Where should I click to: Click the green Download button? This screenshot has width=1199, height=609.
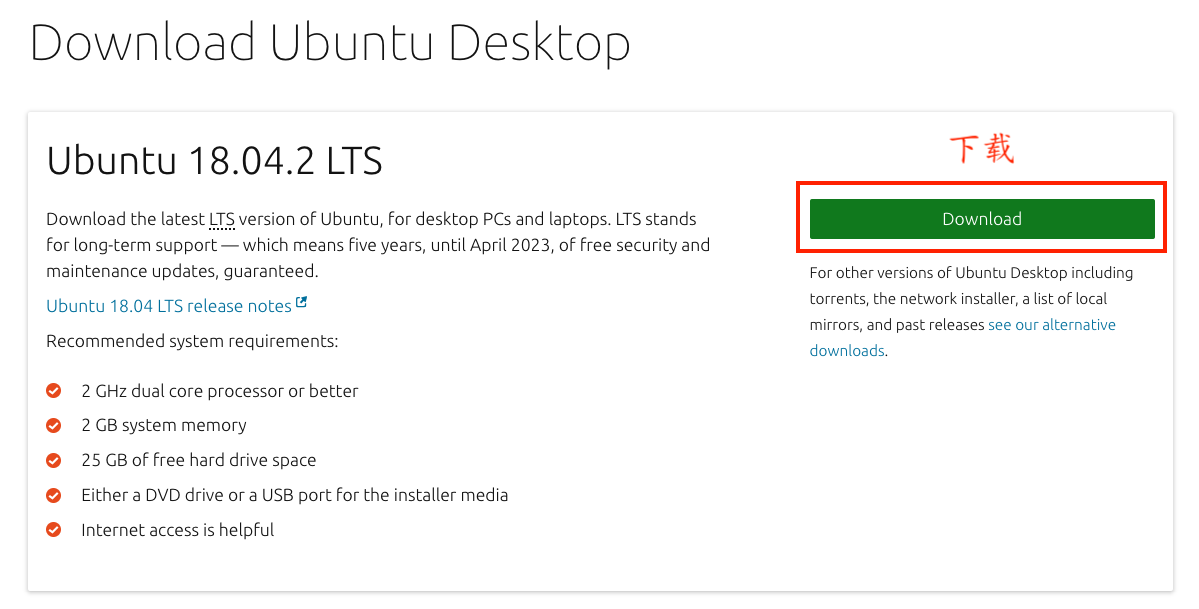coord(981,219)
